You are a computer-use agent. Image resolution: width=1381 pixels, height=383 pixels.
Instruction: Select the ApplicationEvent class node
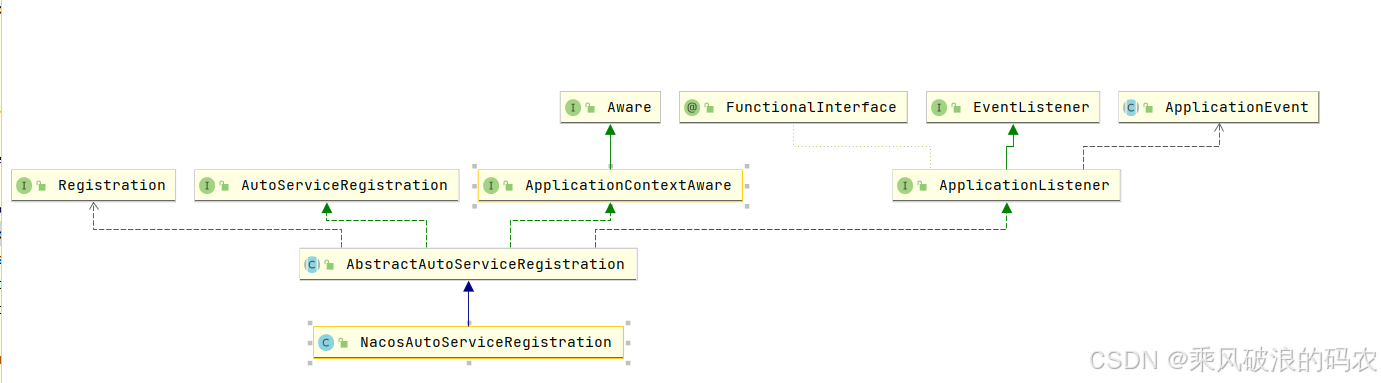pyautogui.click(x=1219, y=108)
